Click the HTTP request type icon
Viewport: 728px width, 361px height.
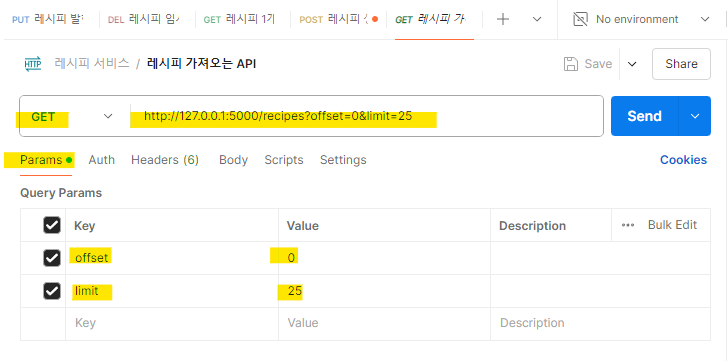(32, 64)
